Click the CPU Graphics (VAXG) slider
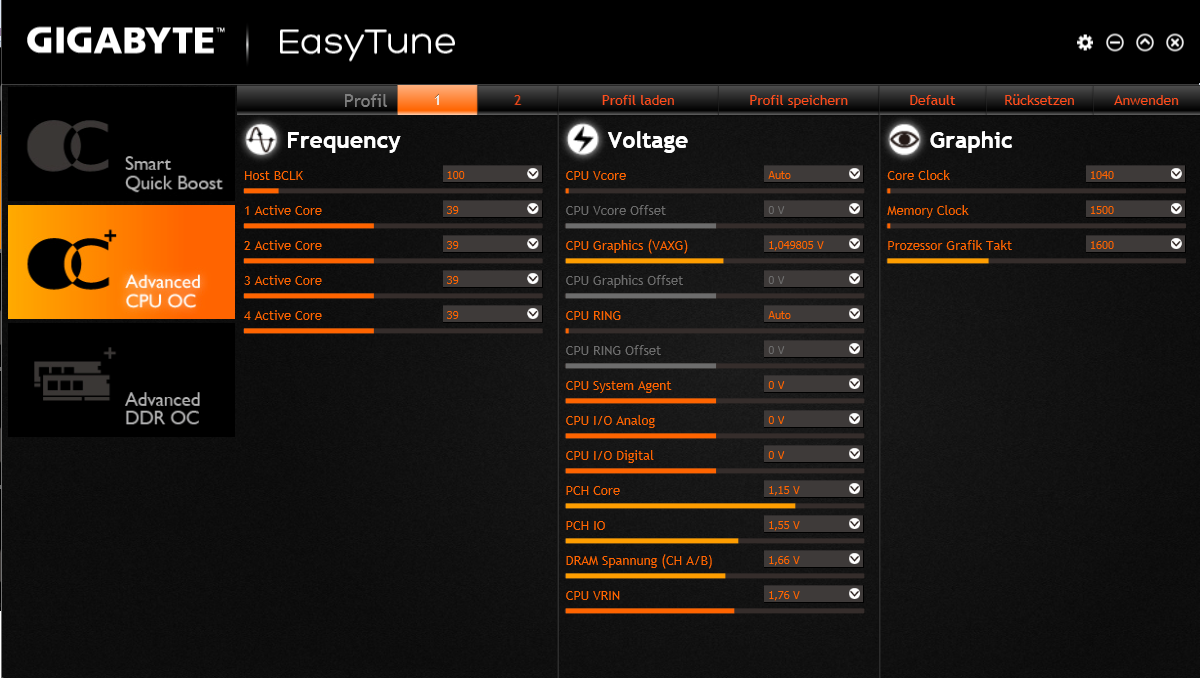This screenshot has height=678, width=1200. point(714,260)
